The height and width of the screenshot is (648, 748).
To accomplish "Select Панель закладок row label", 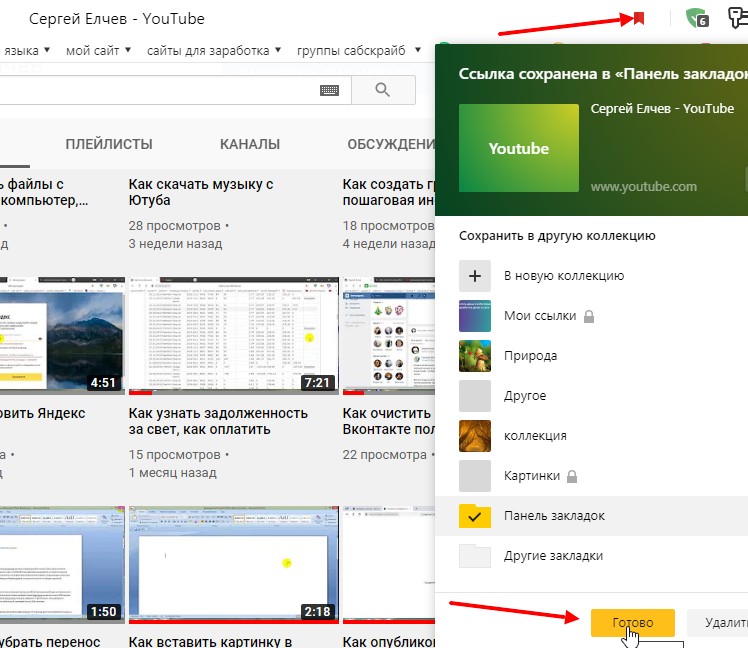I will click(554, 516).
